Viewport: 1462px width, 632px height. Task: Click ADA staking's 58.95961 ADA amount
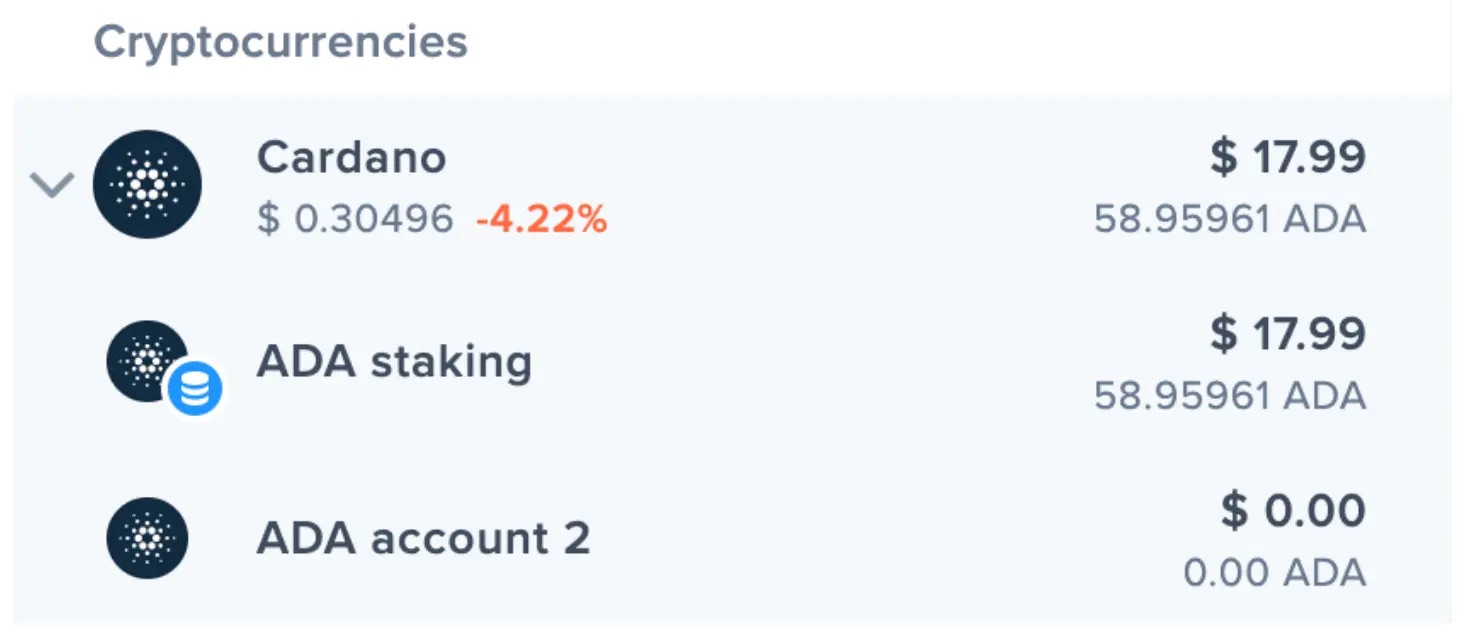tap(1230, 396)
